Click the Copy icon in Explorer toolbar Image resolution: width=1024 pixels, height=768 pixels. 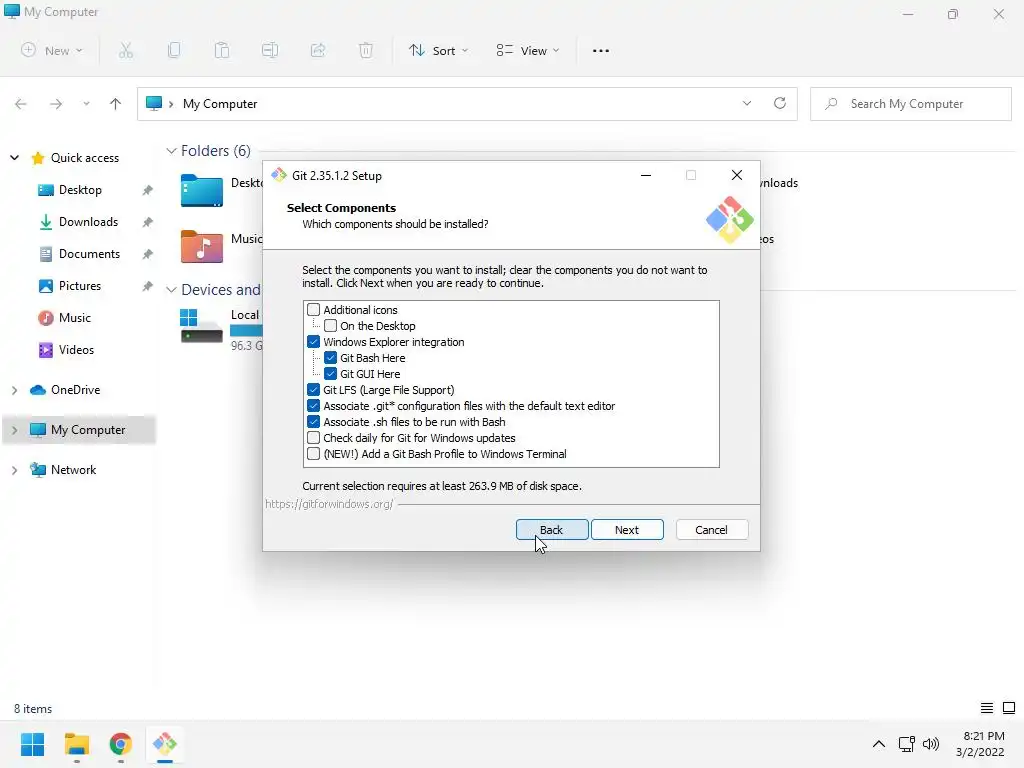(x=174, y=50)
